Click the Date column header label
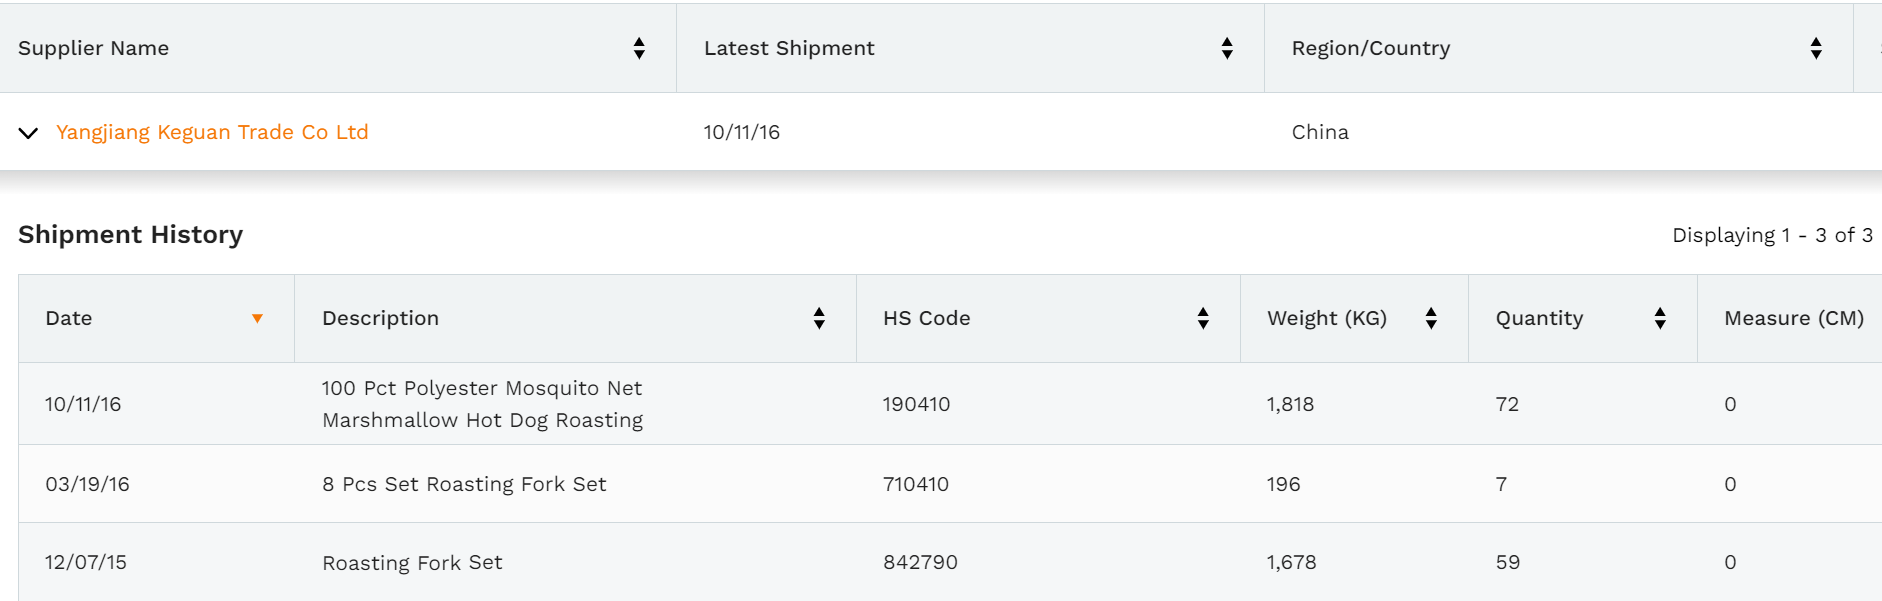1882x601 pixels. pyautogui.click(x=69, y=318)
